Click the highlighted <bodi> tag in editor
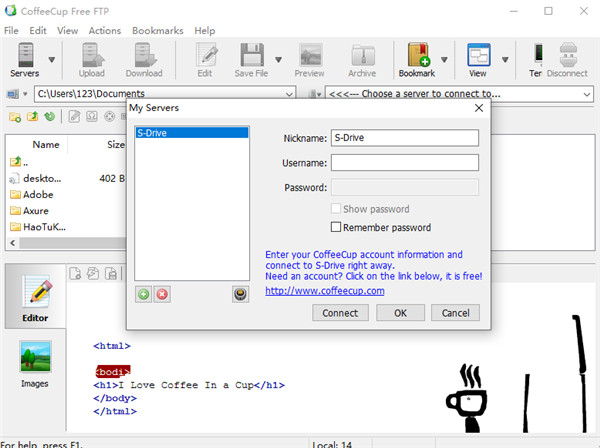Viewport: 600px width, 448px height. [113, 371]
